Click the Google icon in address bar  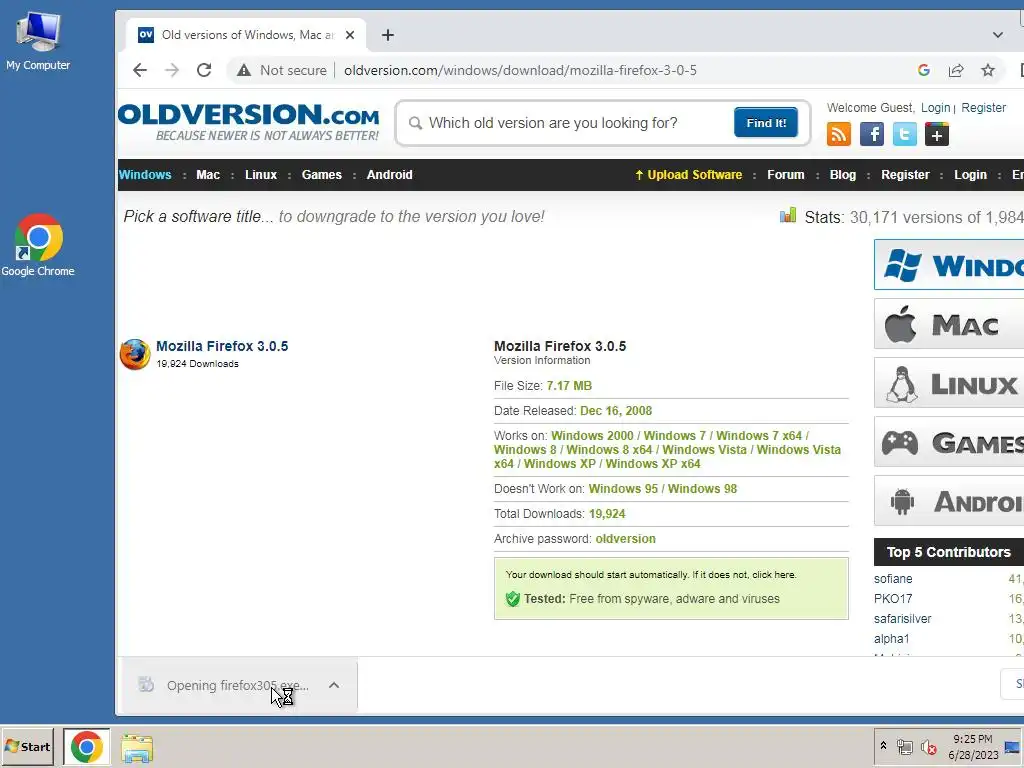click(923, 70)
